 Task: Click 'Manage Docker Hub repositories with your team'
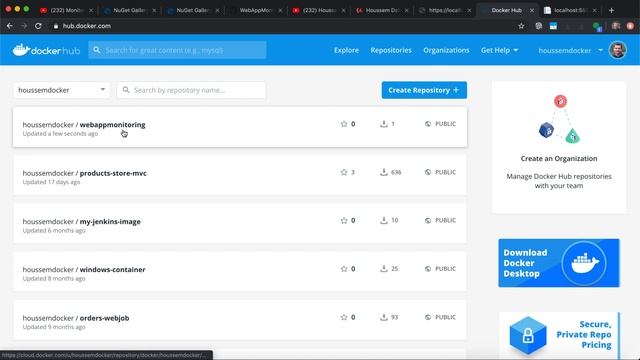(559, 181)
